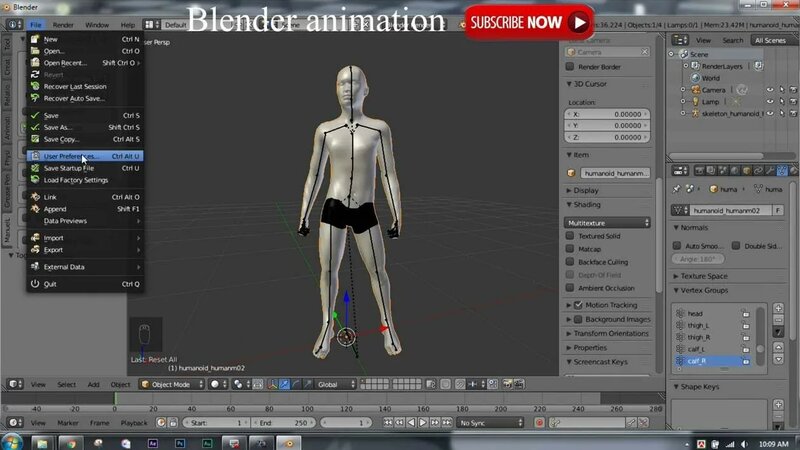This screenshot has width=800, height=450.
Task: Click the timeline record button
Action: [x=539, y=422]
